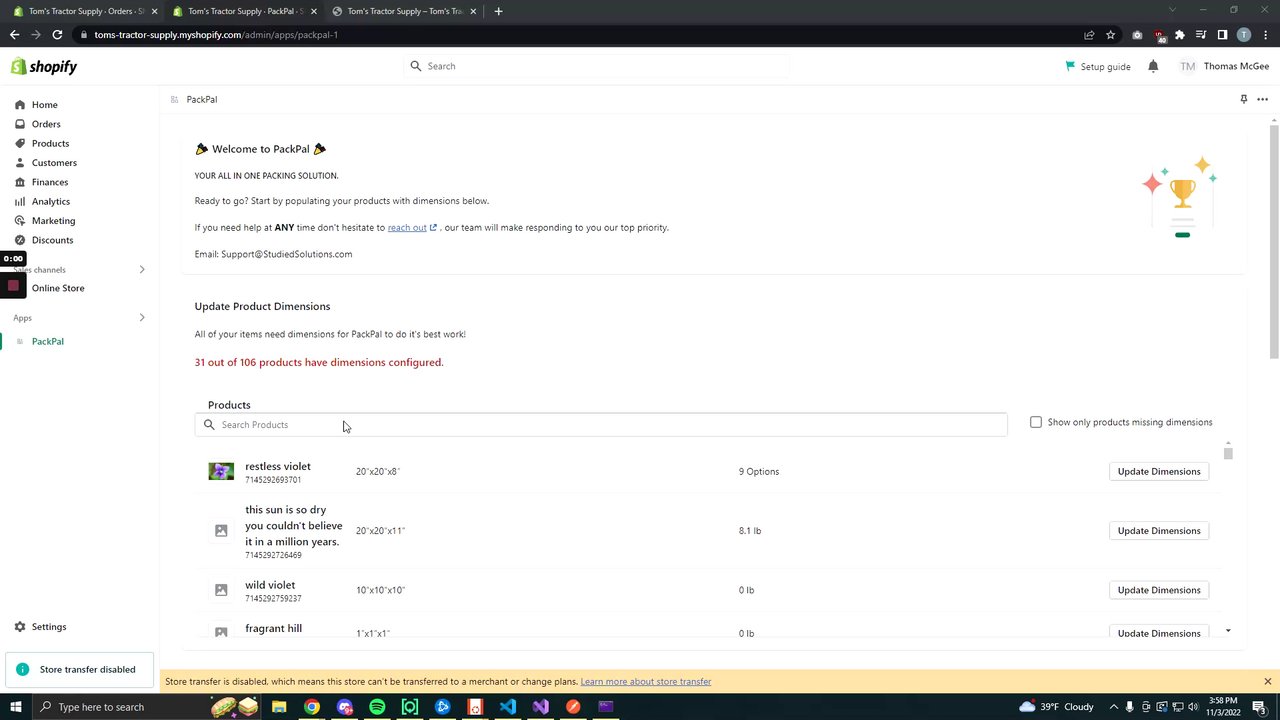Update Dimensions for restless violet

[1159, 471]
